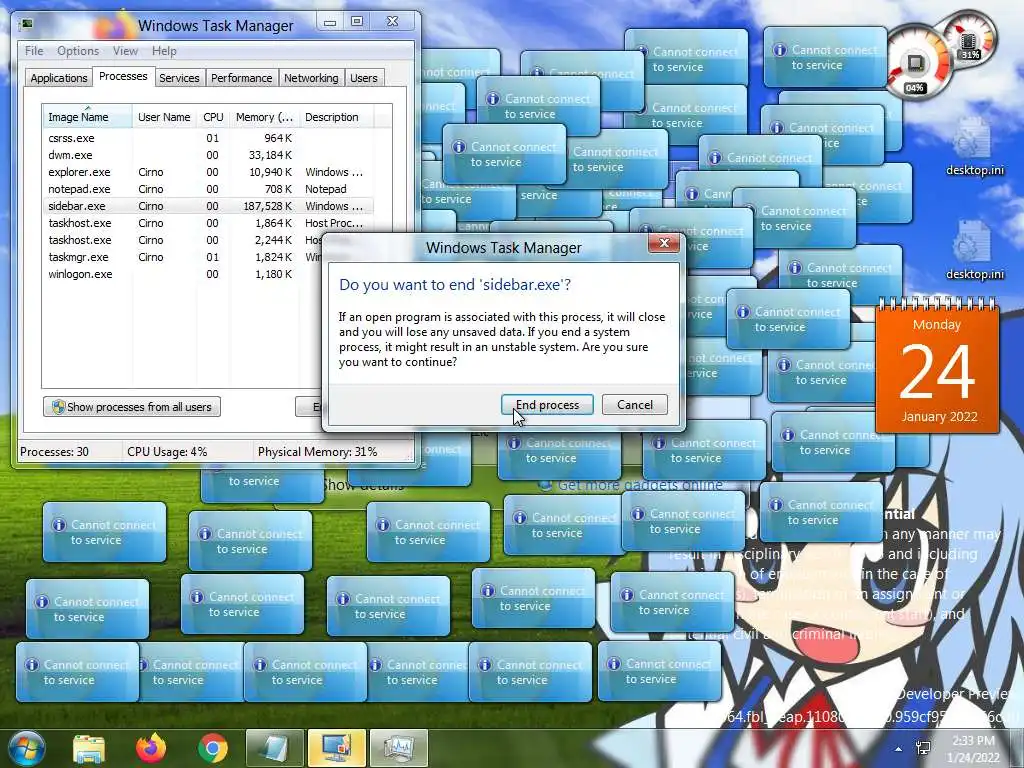Click End process in the confirmation dialog
Image resolution: width=1024 pixels, height=768 pixels.
tap(547, 405)
